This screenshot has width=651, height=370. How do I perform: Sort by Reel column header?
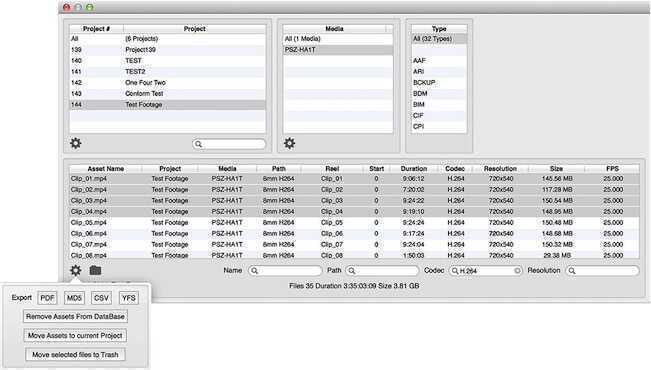pos(332,169)
